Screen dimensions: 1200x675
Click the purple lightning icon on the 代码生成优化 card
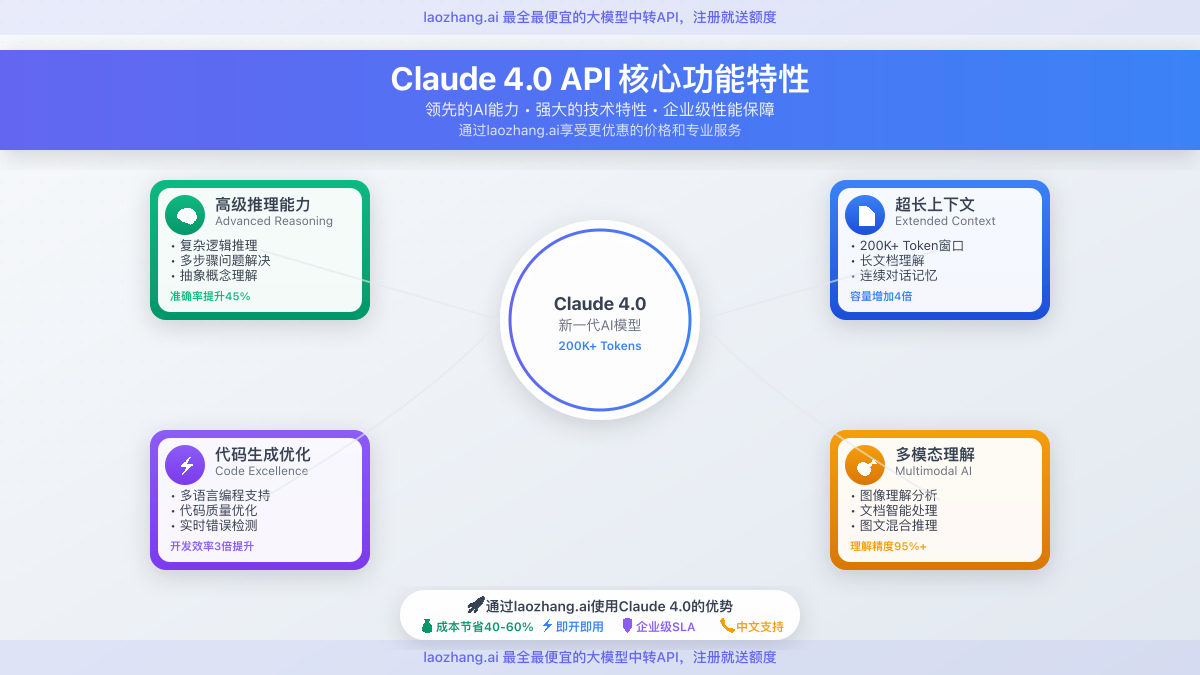click(185, 465)
